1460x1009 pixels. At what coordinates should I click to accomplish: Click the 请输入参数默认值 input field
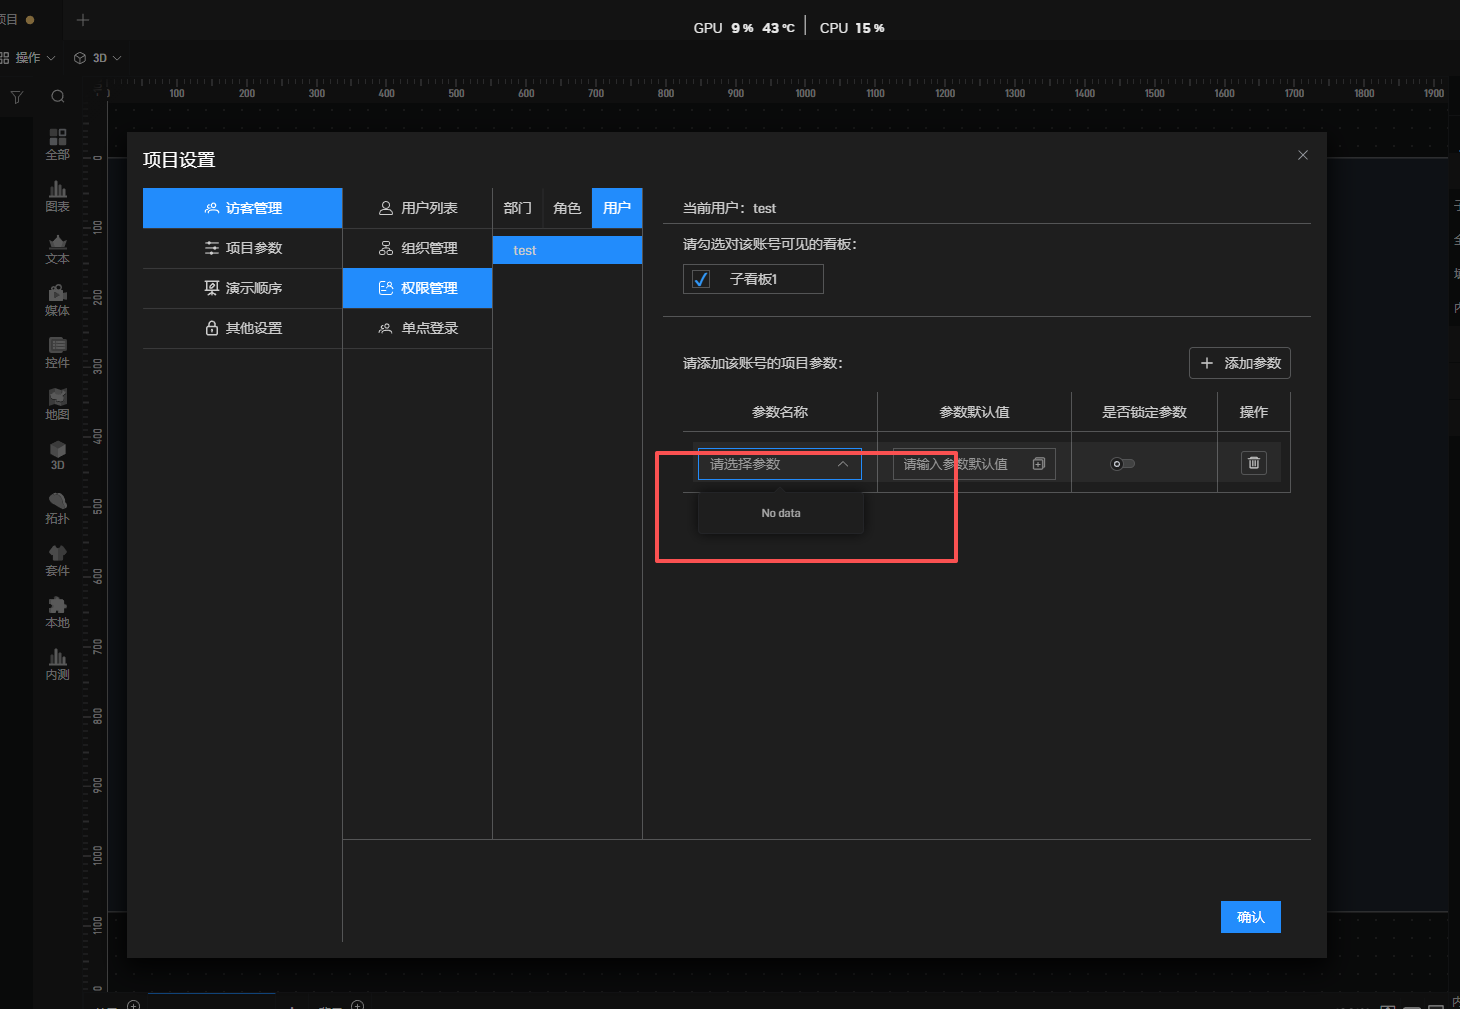click(x=960, y=464)
